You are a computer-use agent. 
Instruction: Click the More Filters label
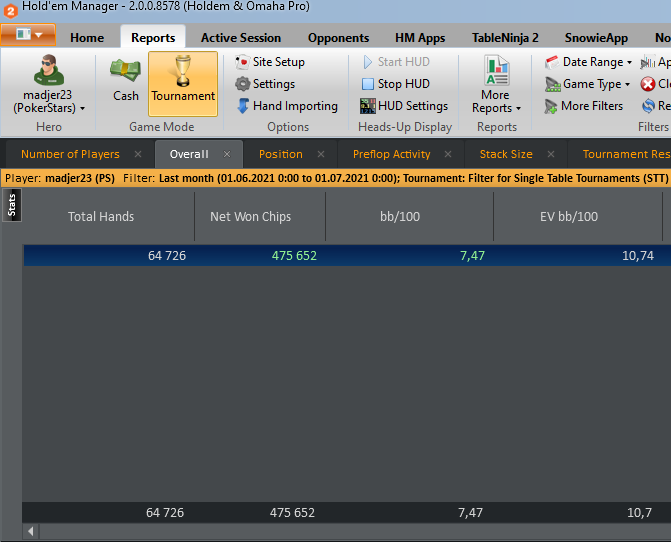tap(592, 106)
